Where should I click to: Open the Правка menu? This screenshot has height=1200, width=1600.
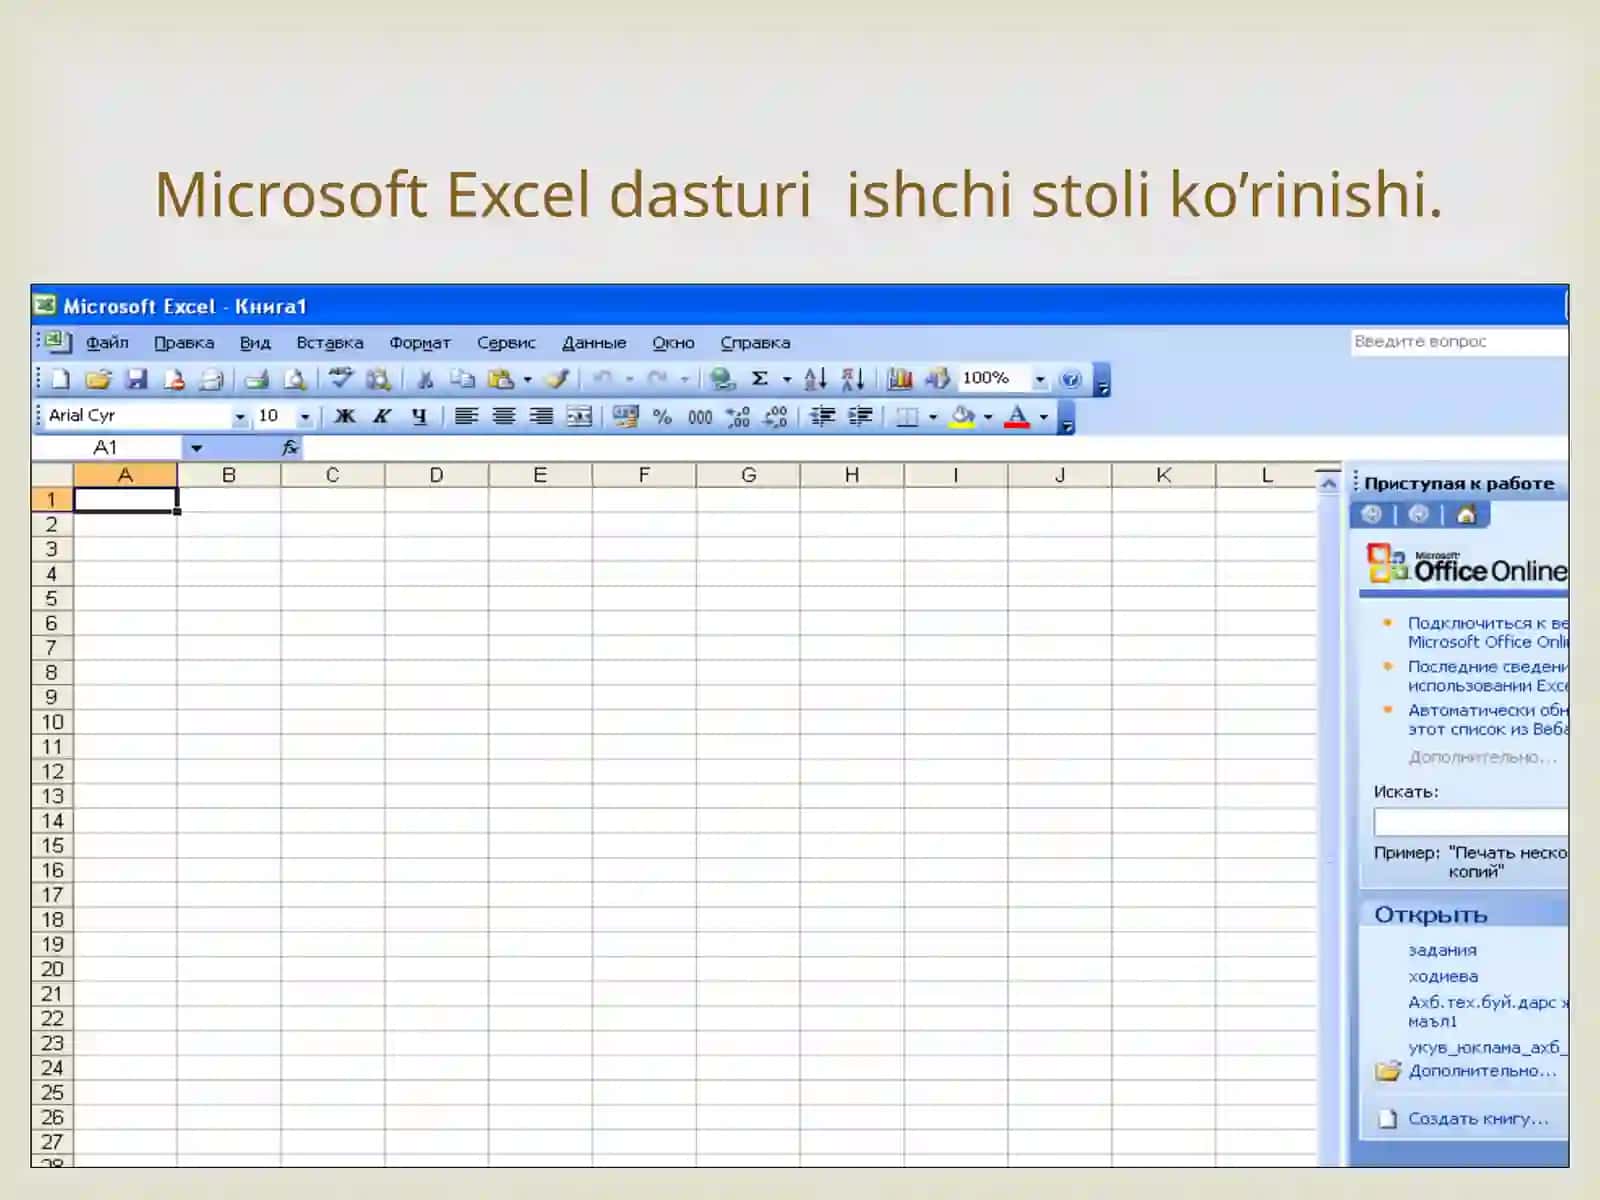(184, 342)
